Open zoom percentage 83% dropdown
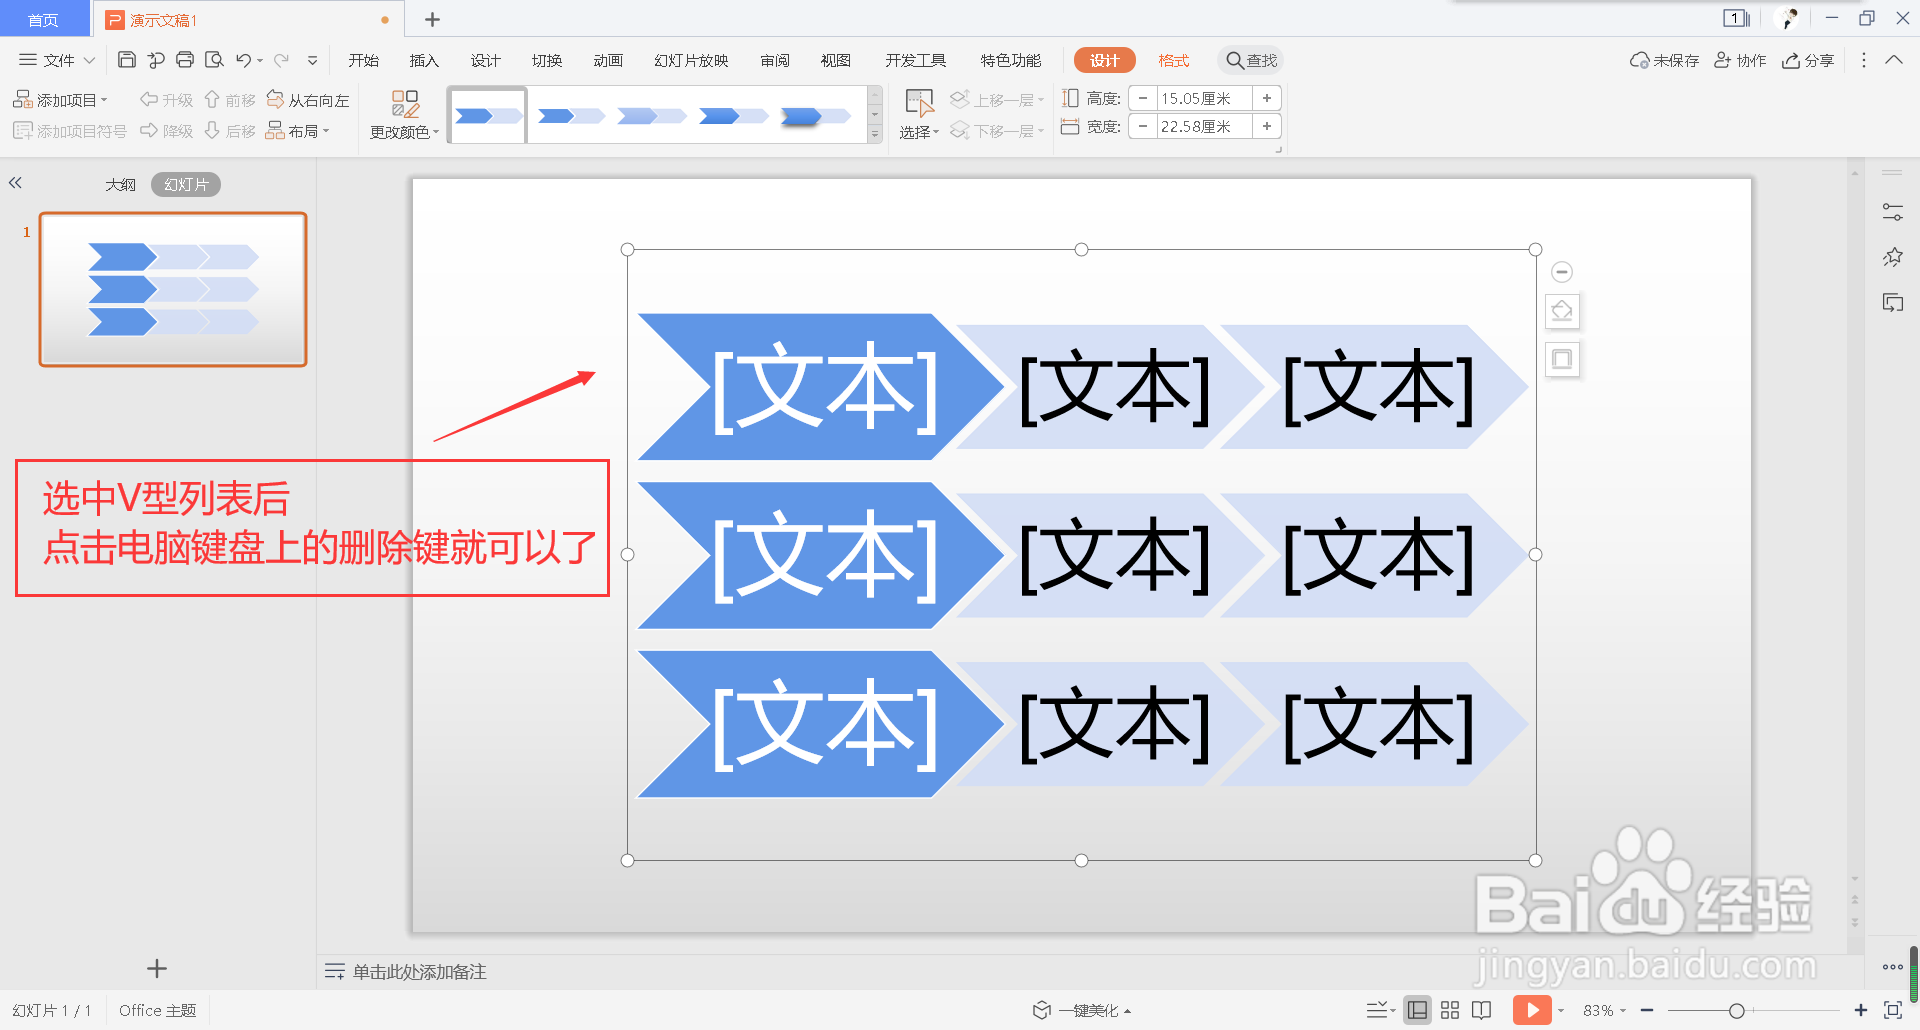The height and width of the screenshot is (1030, 1920). click(1604, 1010)
